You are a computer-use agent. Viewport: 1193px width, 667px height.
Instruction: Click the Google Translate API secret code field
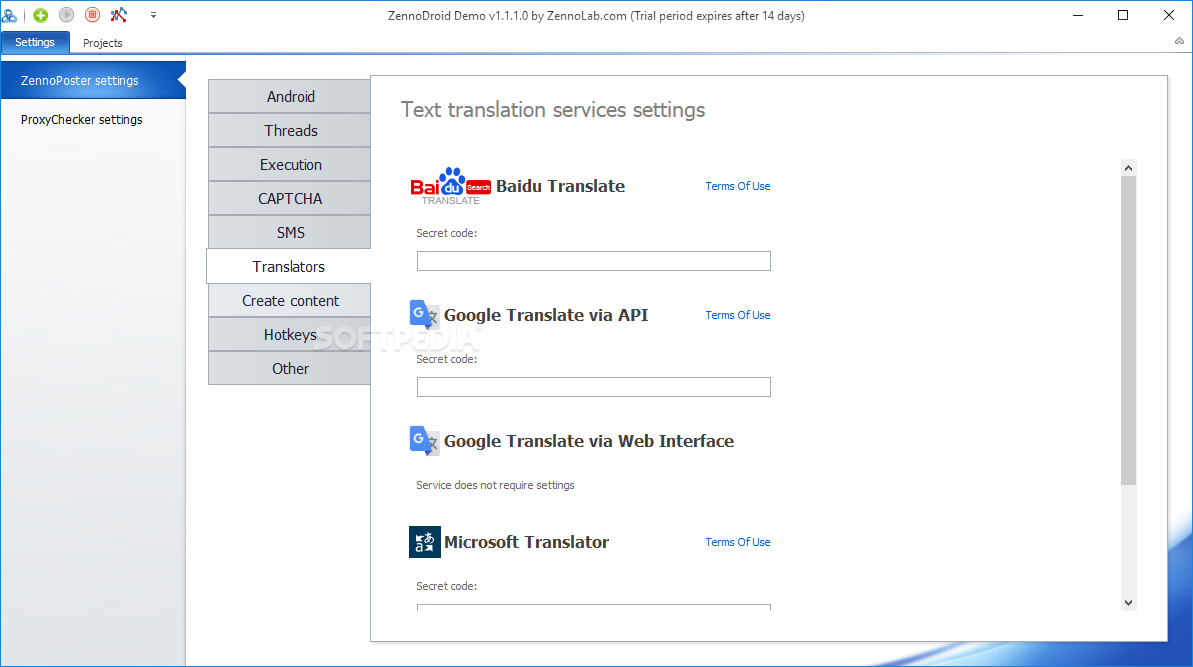pos(593,387)
